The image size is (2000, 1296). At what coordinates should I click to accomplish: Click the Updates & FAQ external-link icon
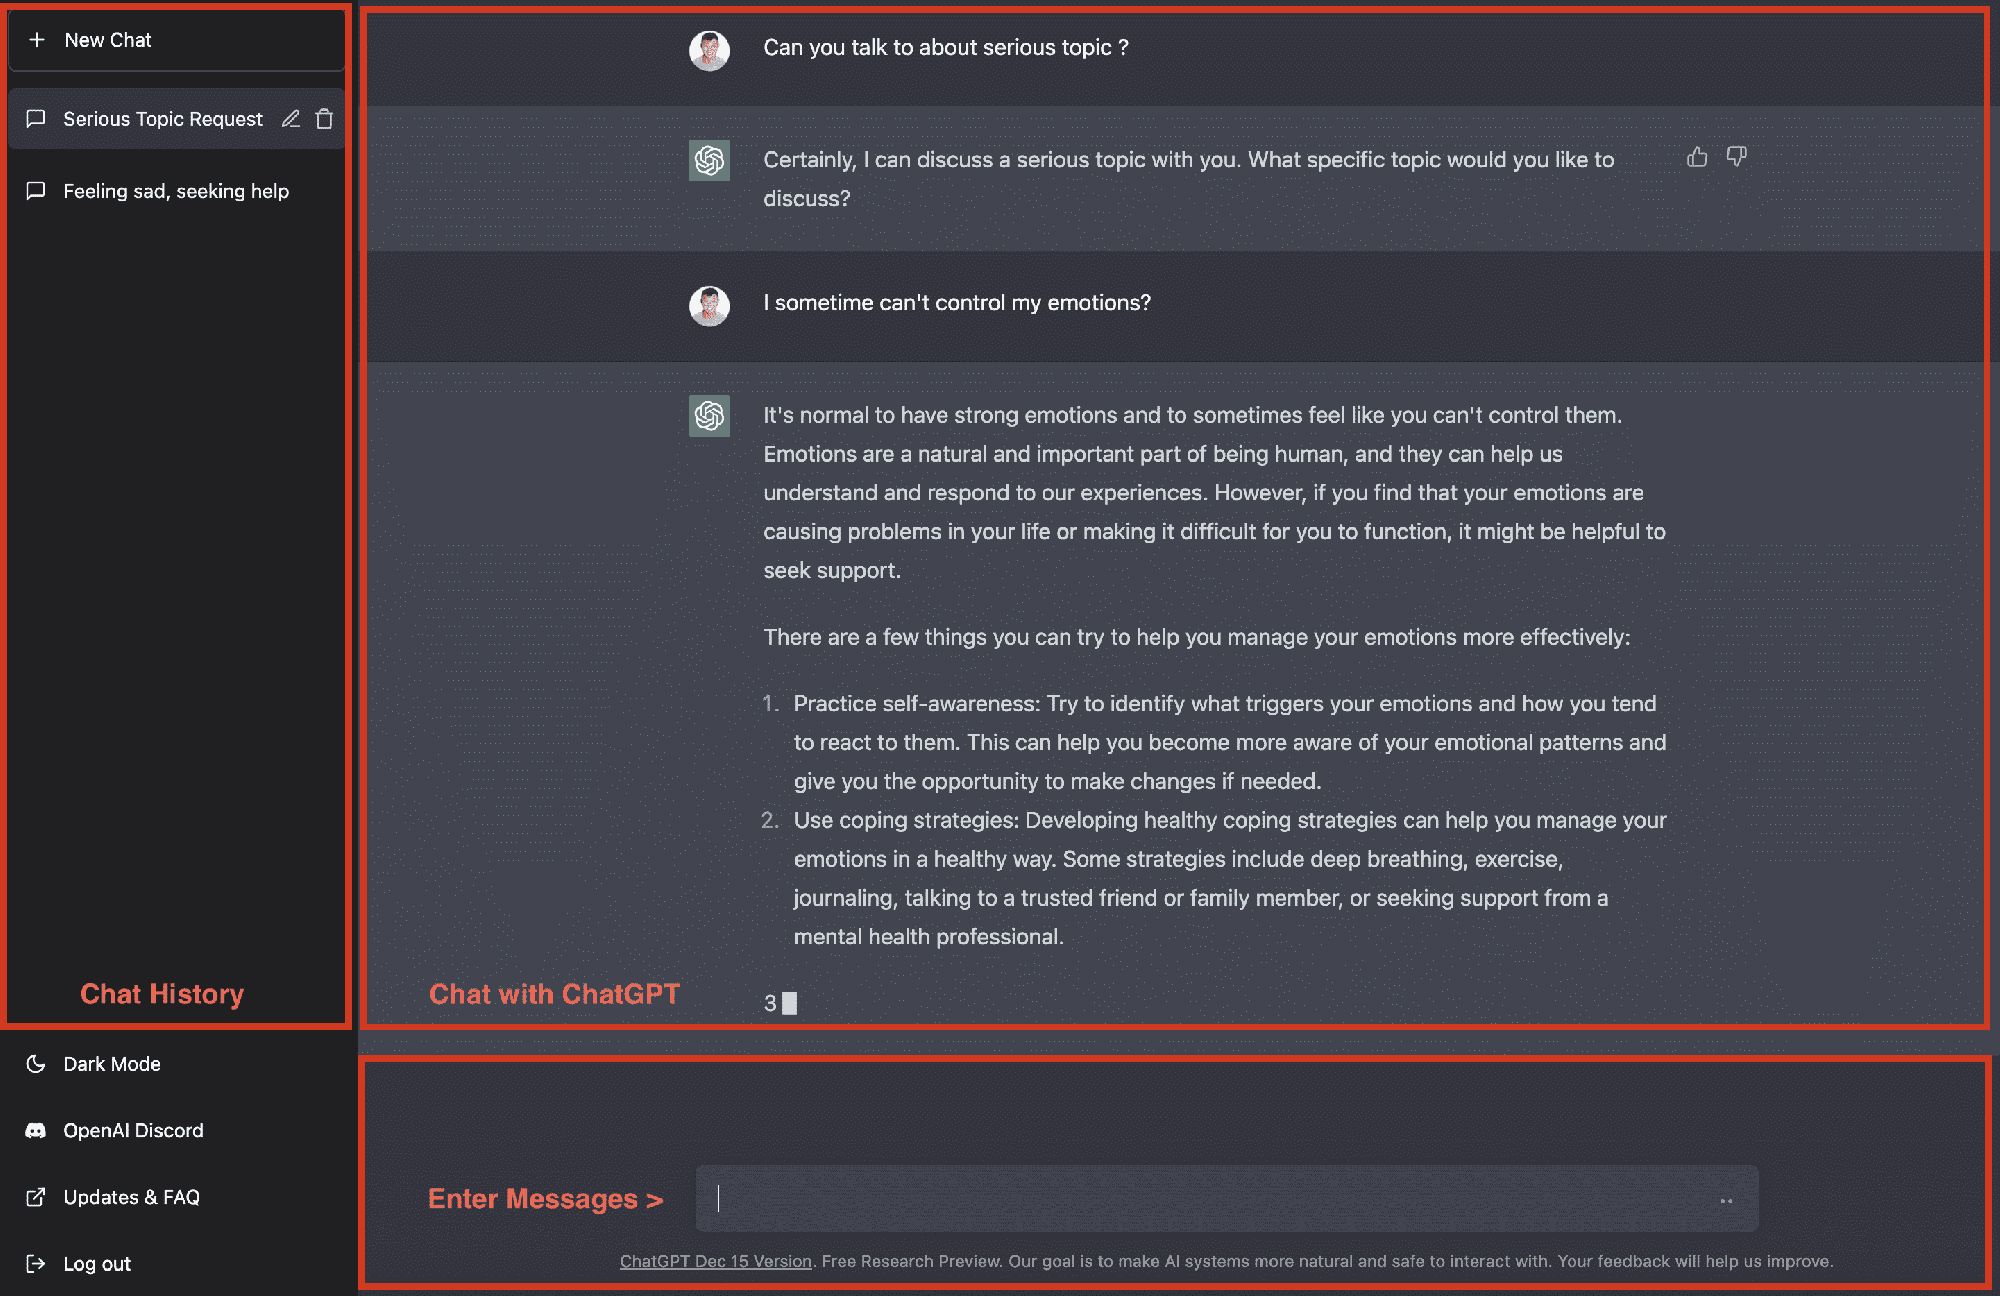tap(36, 1197)
